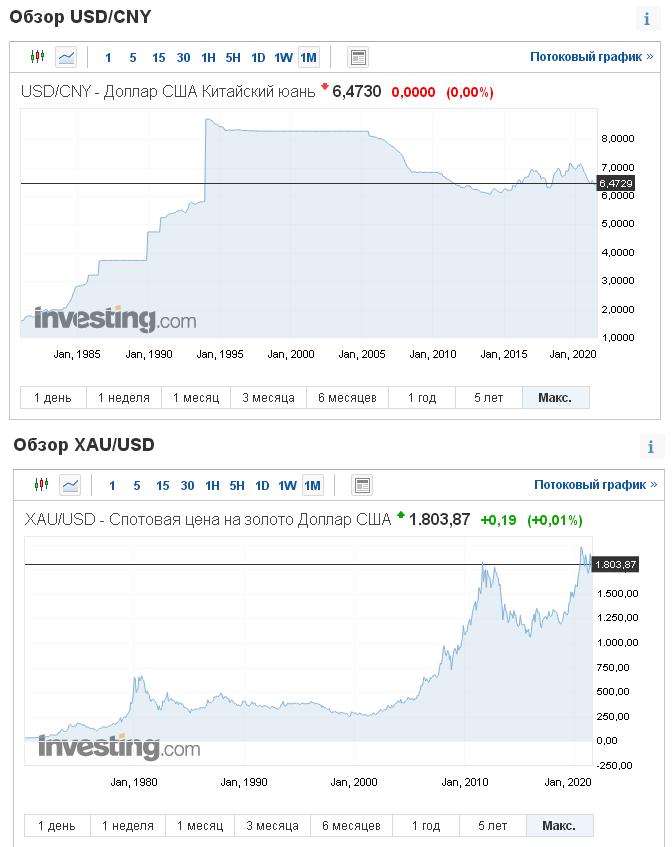This screenshot has width=672, height=847.
Task: Select candlestick chart icon in USD/CNY panel
Action: point(37,57)
